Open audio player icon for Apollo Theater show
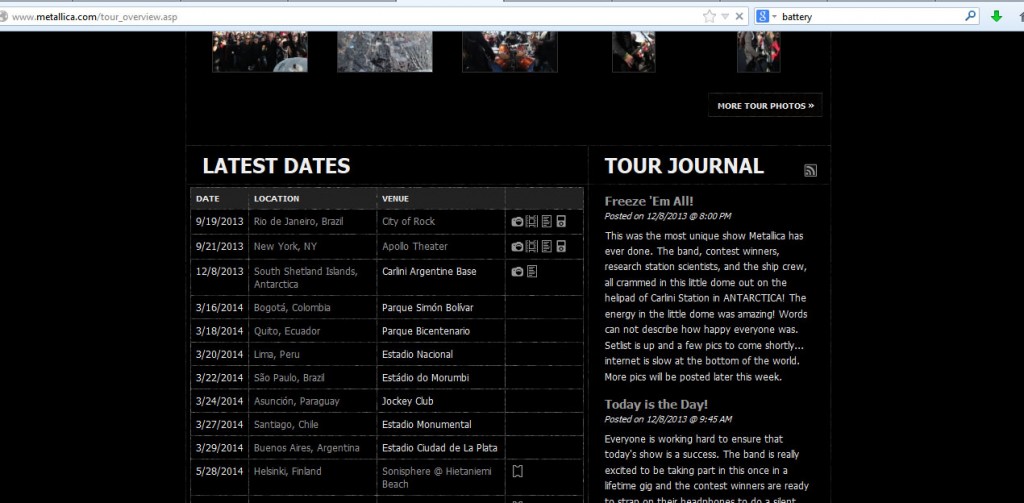The image size is (1024, 503). pos(561,246)
